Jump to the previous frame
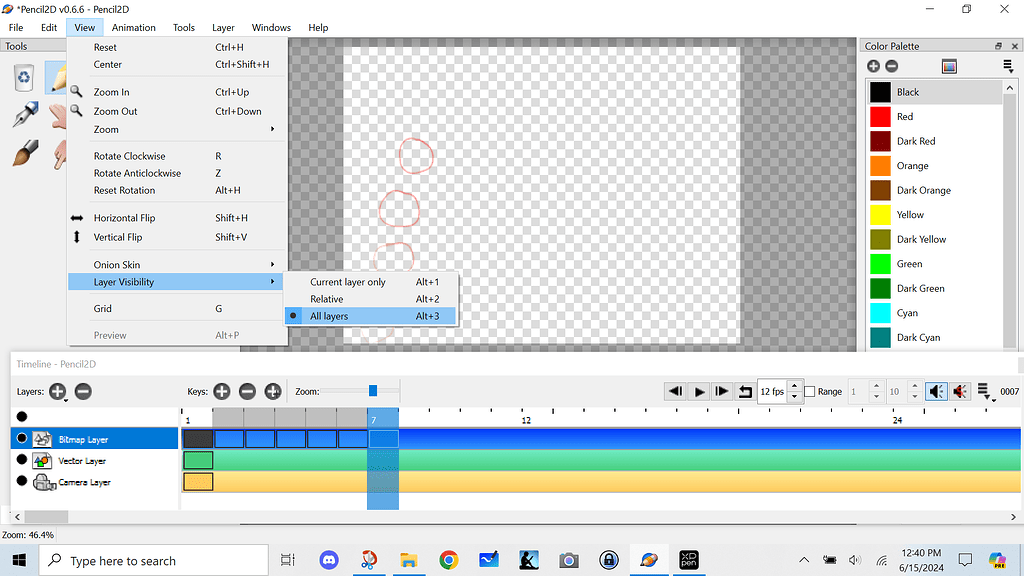The height and width of the screenshot is (576, 1024). coord(675,391)
